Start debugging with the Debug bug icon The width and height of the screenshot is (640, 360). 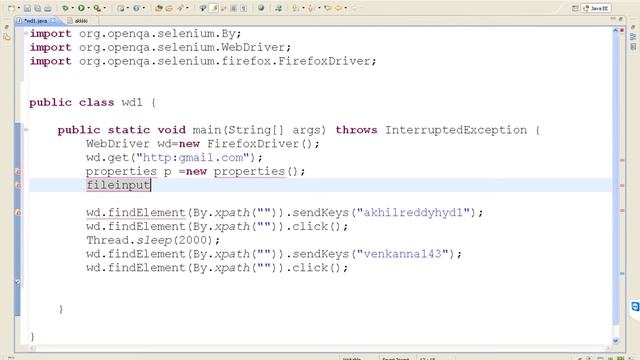pos(65,8)
